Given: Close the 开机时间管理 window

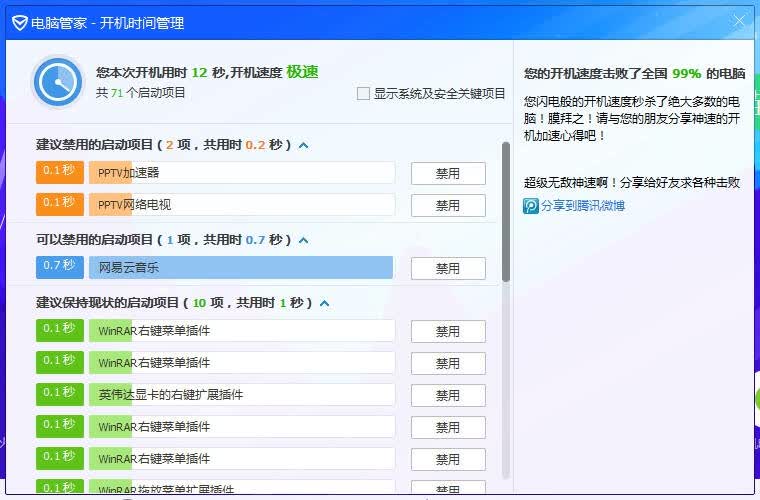Looking at the screenshot, I should click(739, 21).
